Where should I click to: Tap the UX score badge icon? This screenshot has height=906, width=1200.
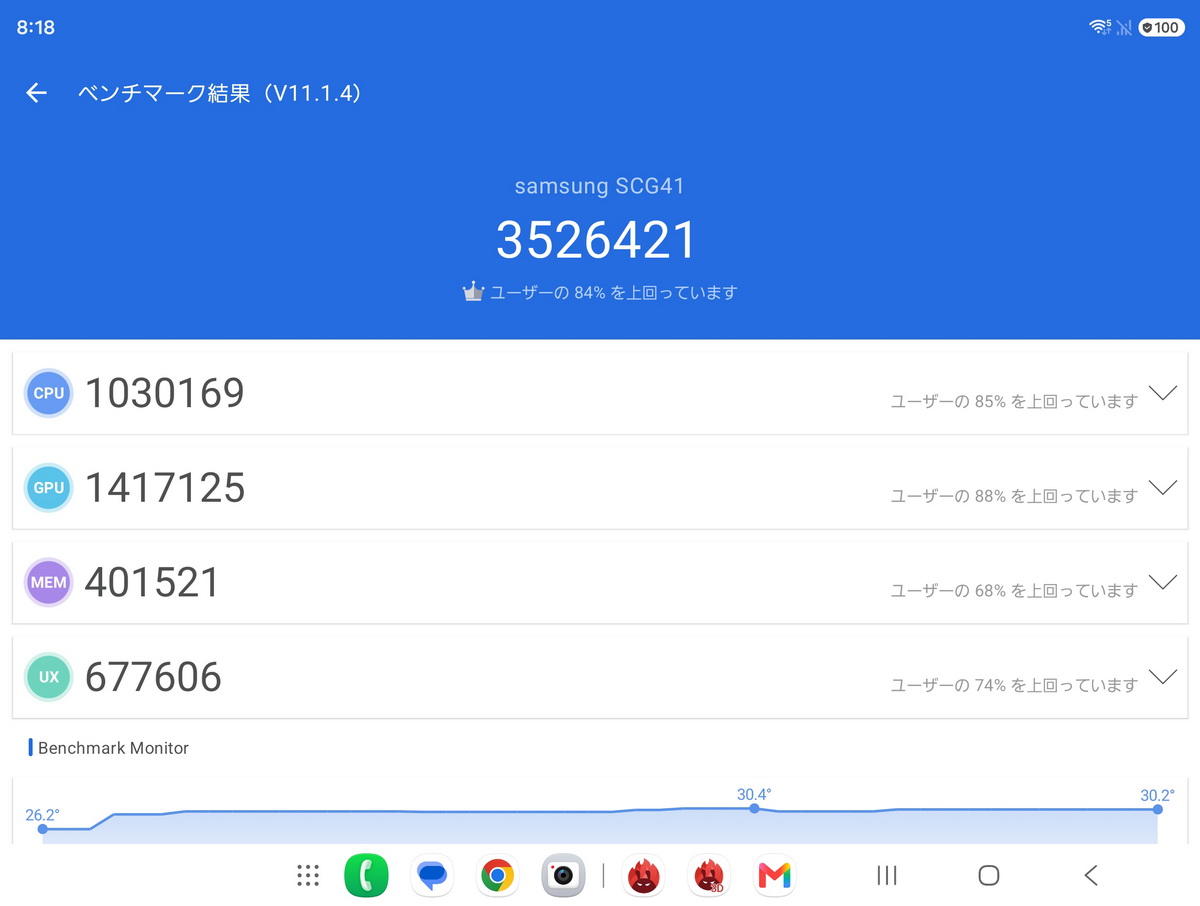(49, 677)
